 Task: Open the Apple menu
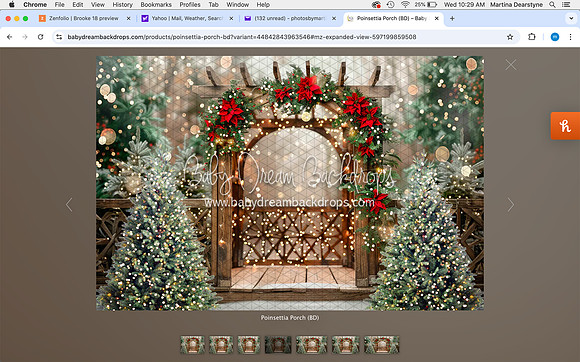pyautogui.click(x=11, y=4)
